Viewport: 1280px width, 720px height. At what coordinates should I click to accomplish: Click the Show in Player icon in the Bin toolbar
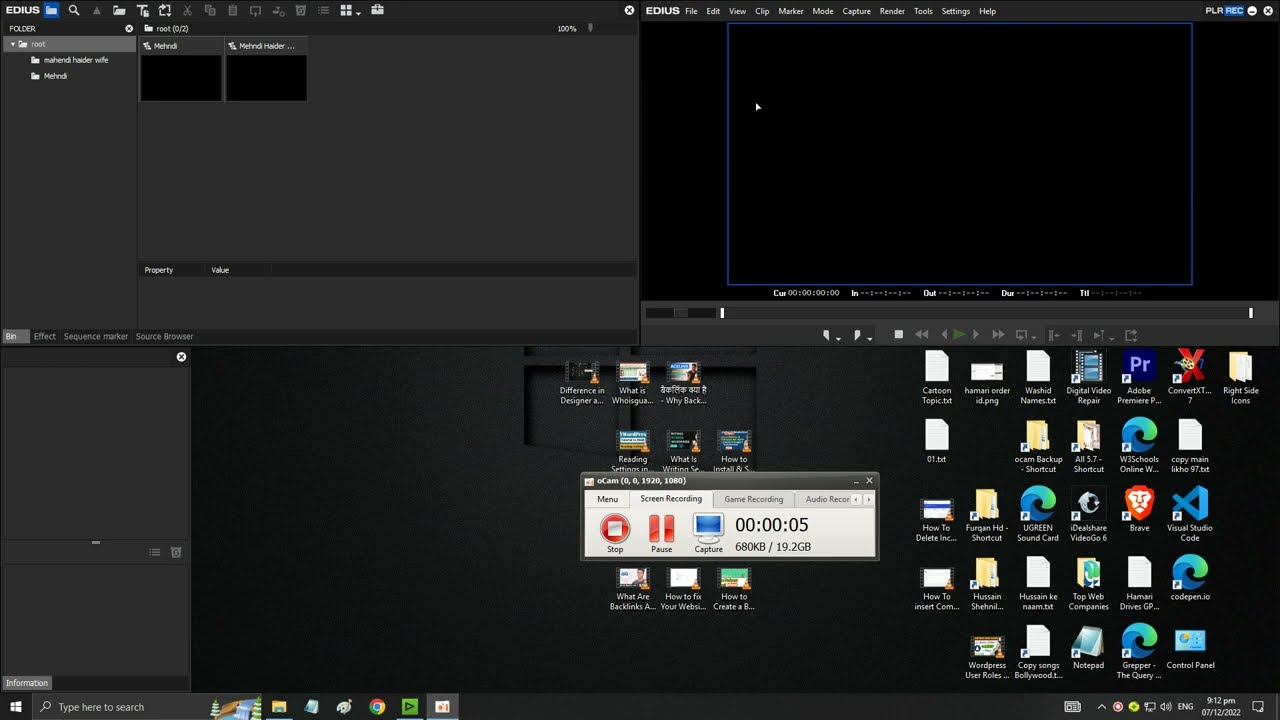[255, 10]
